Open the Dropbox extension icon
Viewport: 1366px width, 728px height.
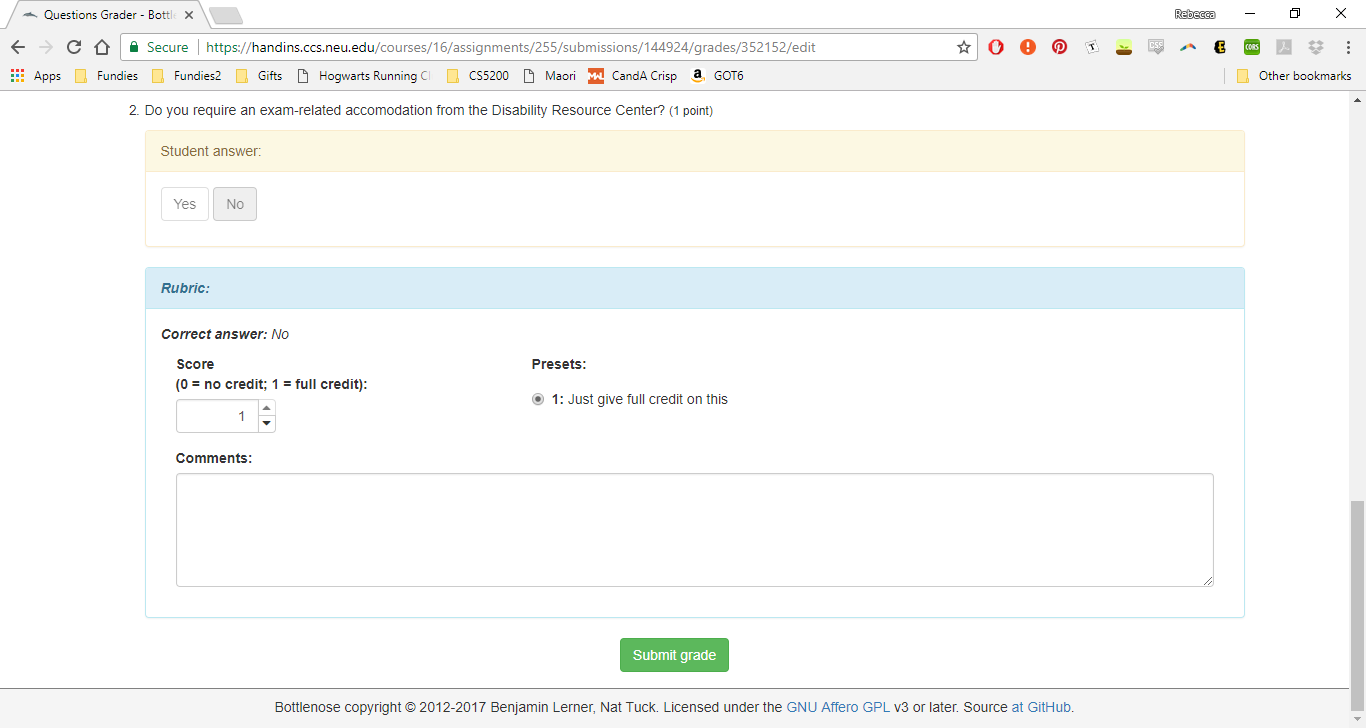(x=1316, y=47)
